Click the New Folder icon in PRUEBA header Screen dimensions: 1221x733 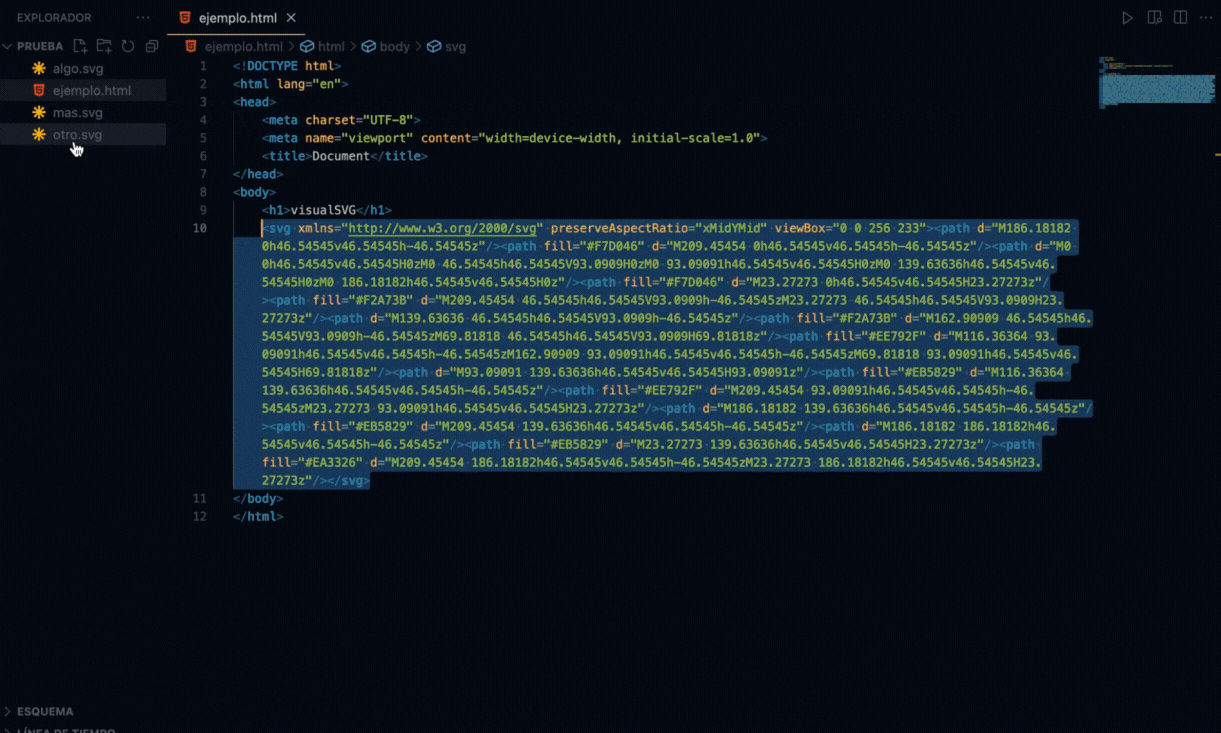105,46
